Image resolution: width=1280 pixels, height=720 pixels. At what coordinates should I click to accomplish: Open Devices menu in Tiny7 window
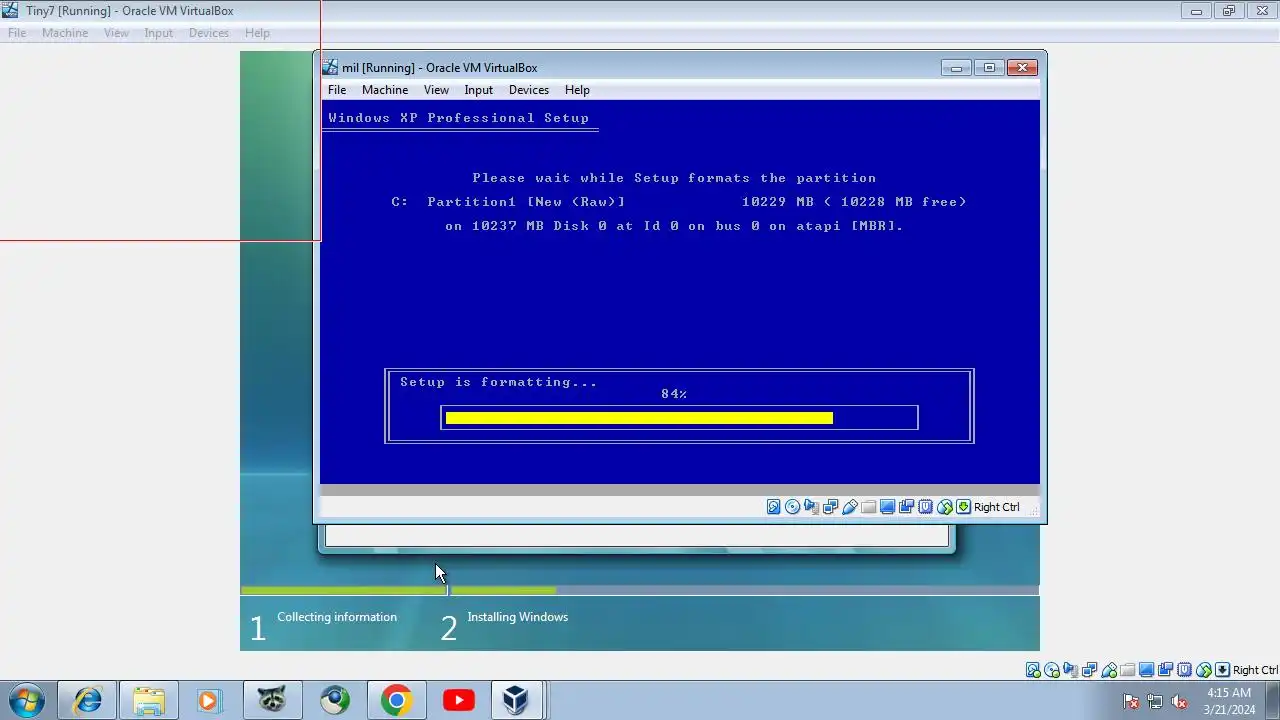click(x=209, y=33)
